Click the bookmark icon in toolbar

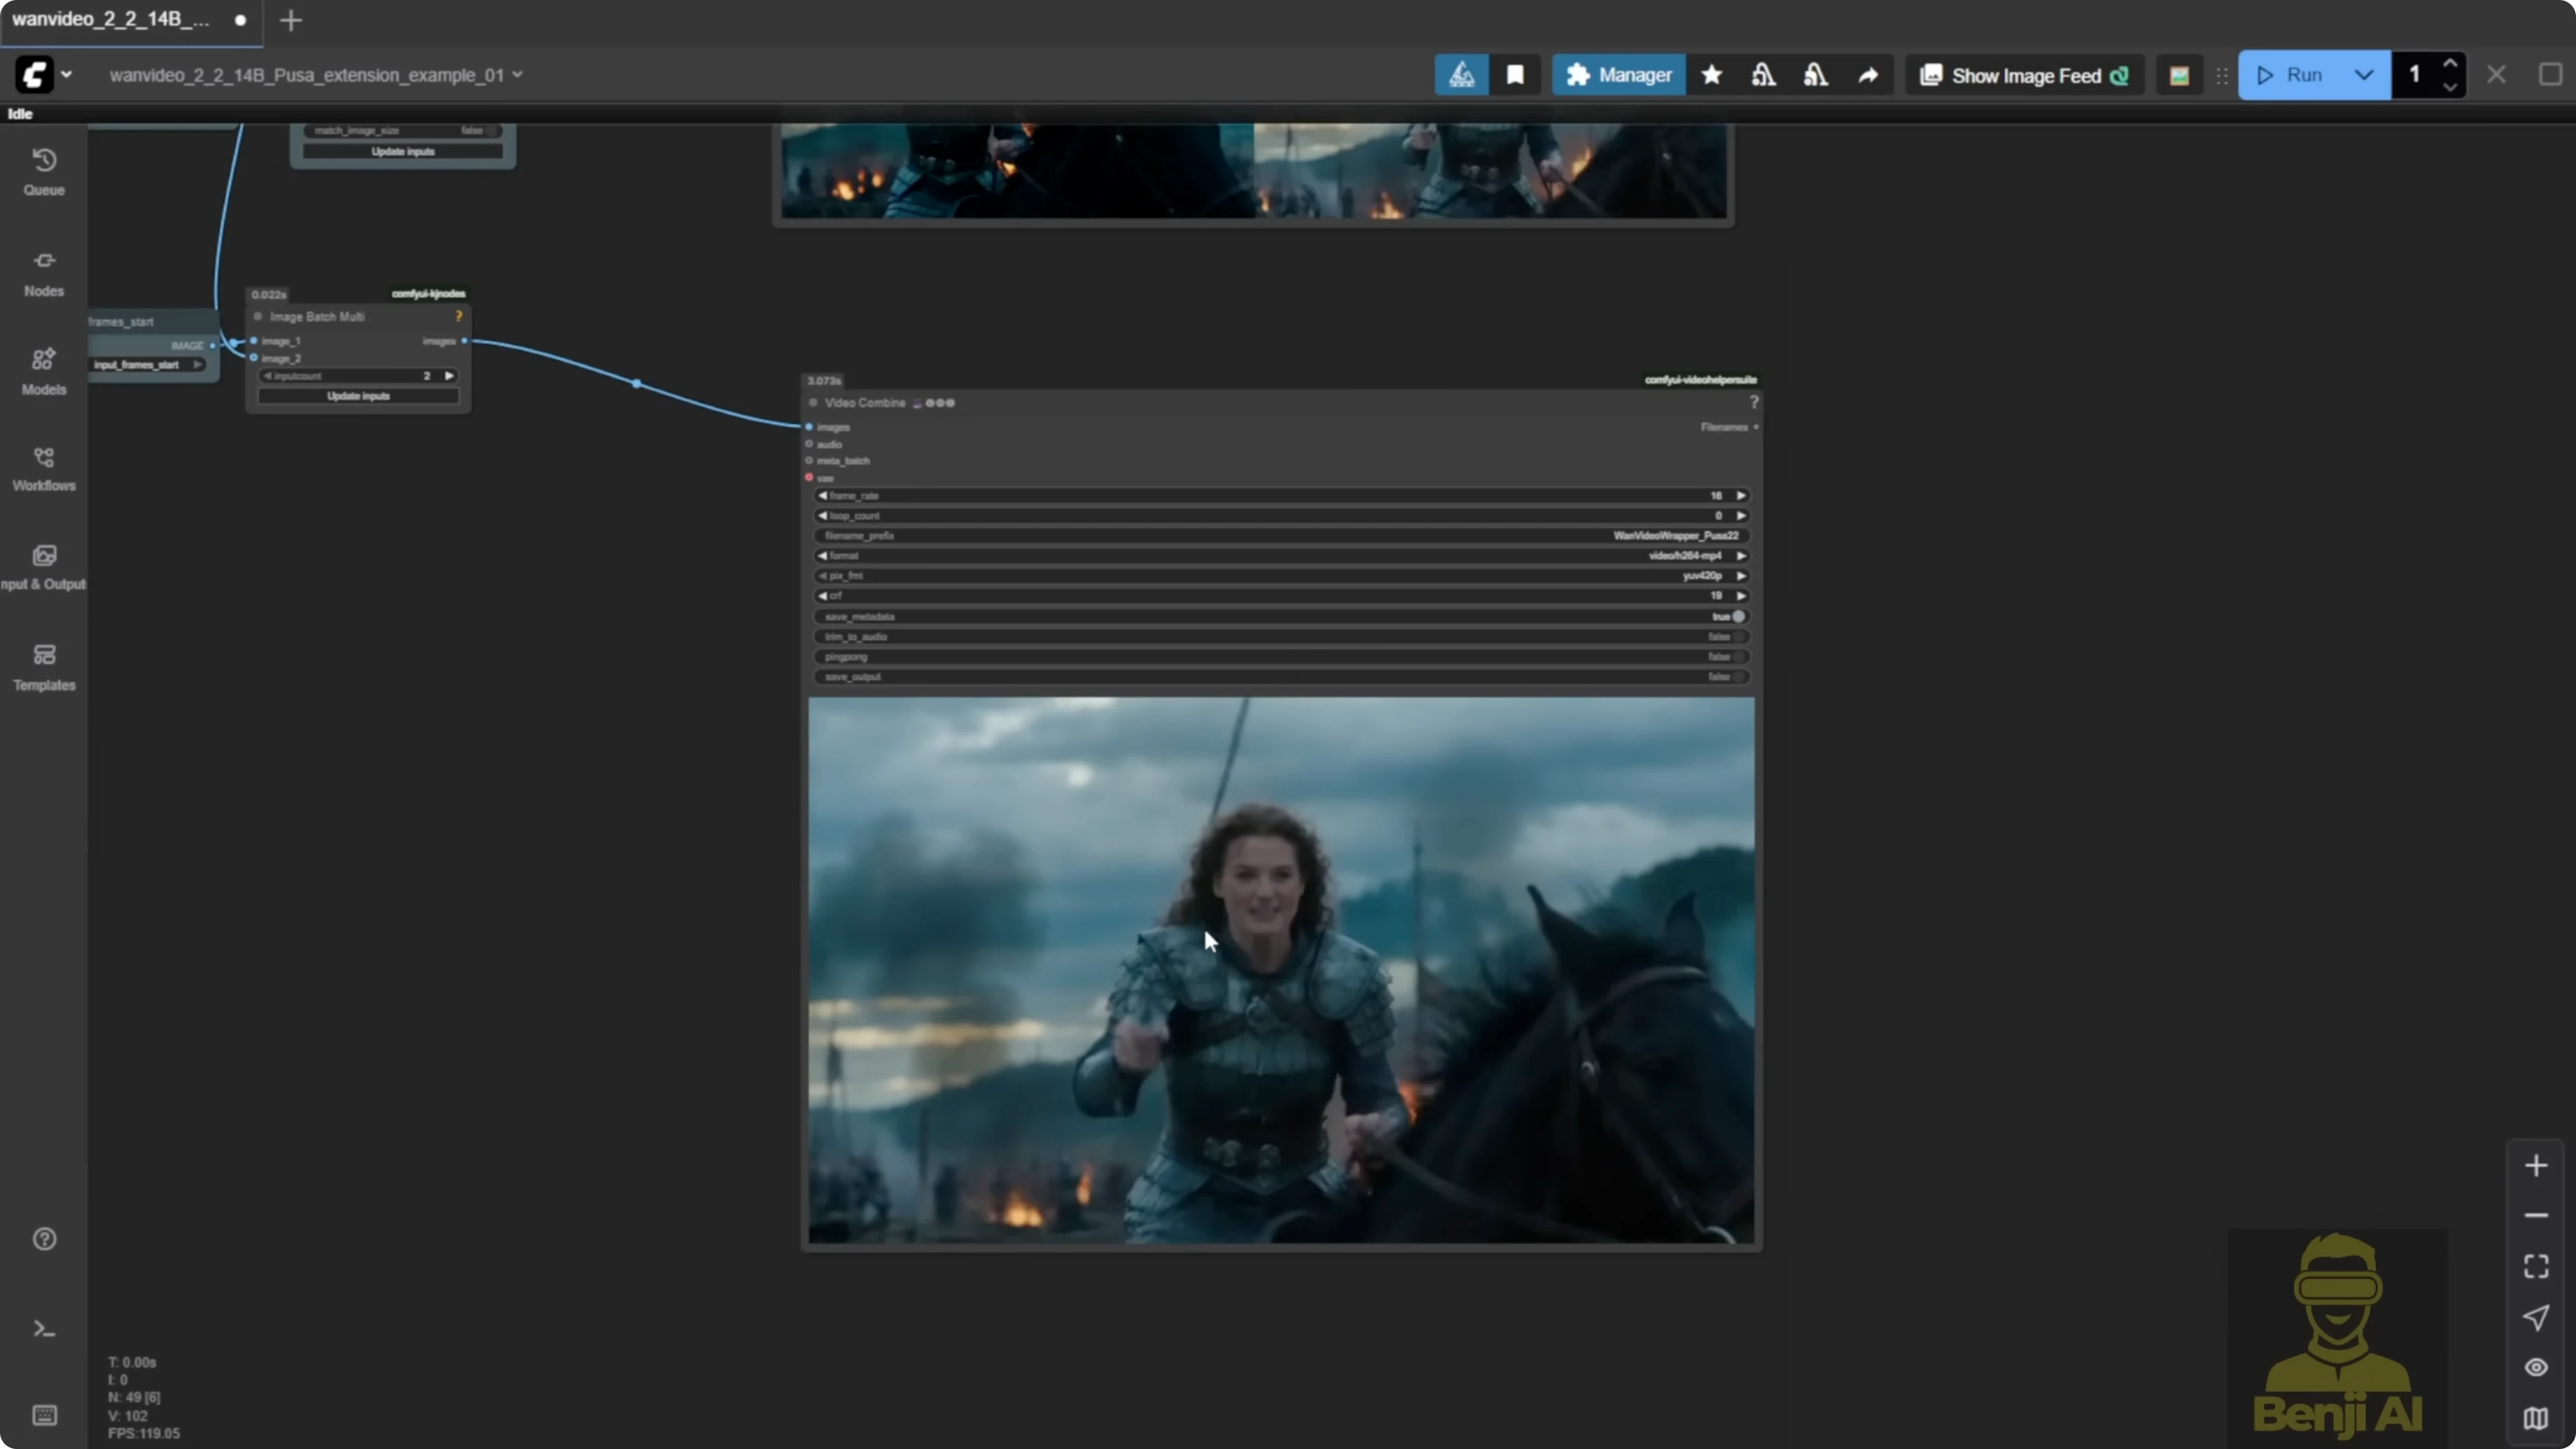(x=1515, y=75)
